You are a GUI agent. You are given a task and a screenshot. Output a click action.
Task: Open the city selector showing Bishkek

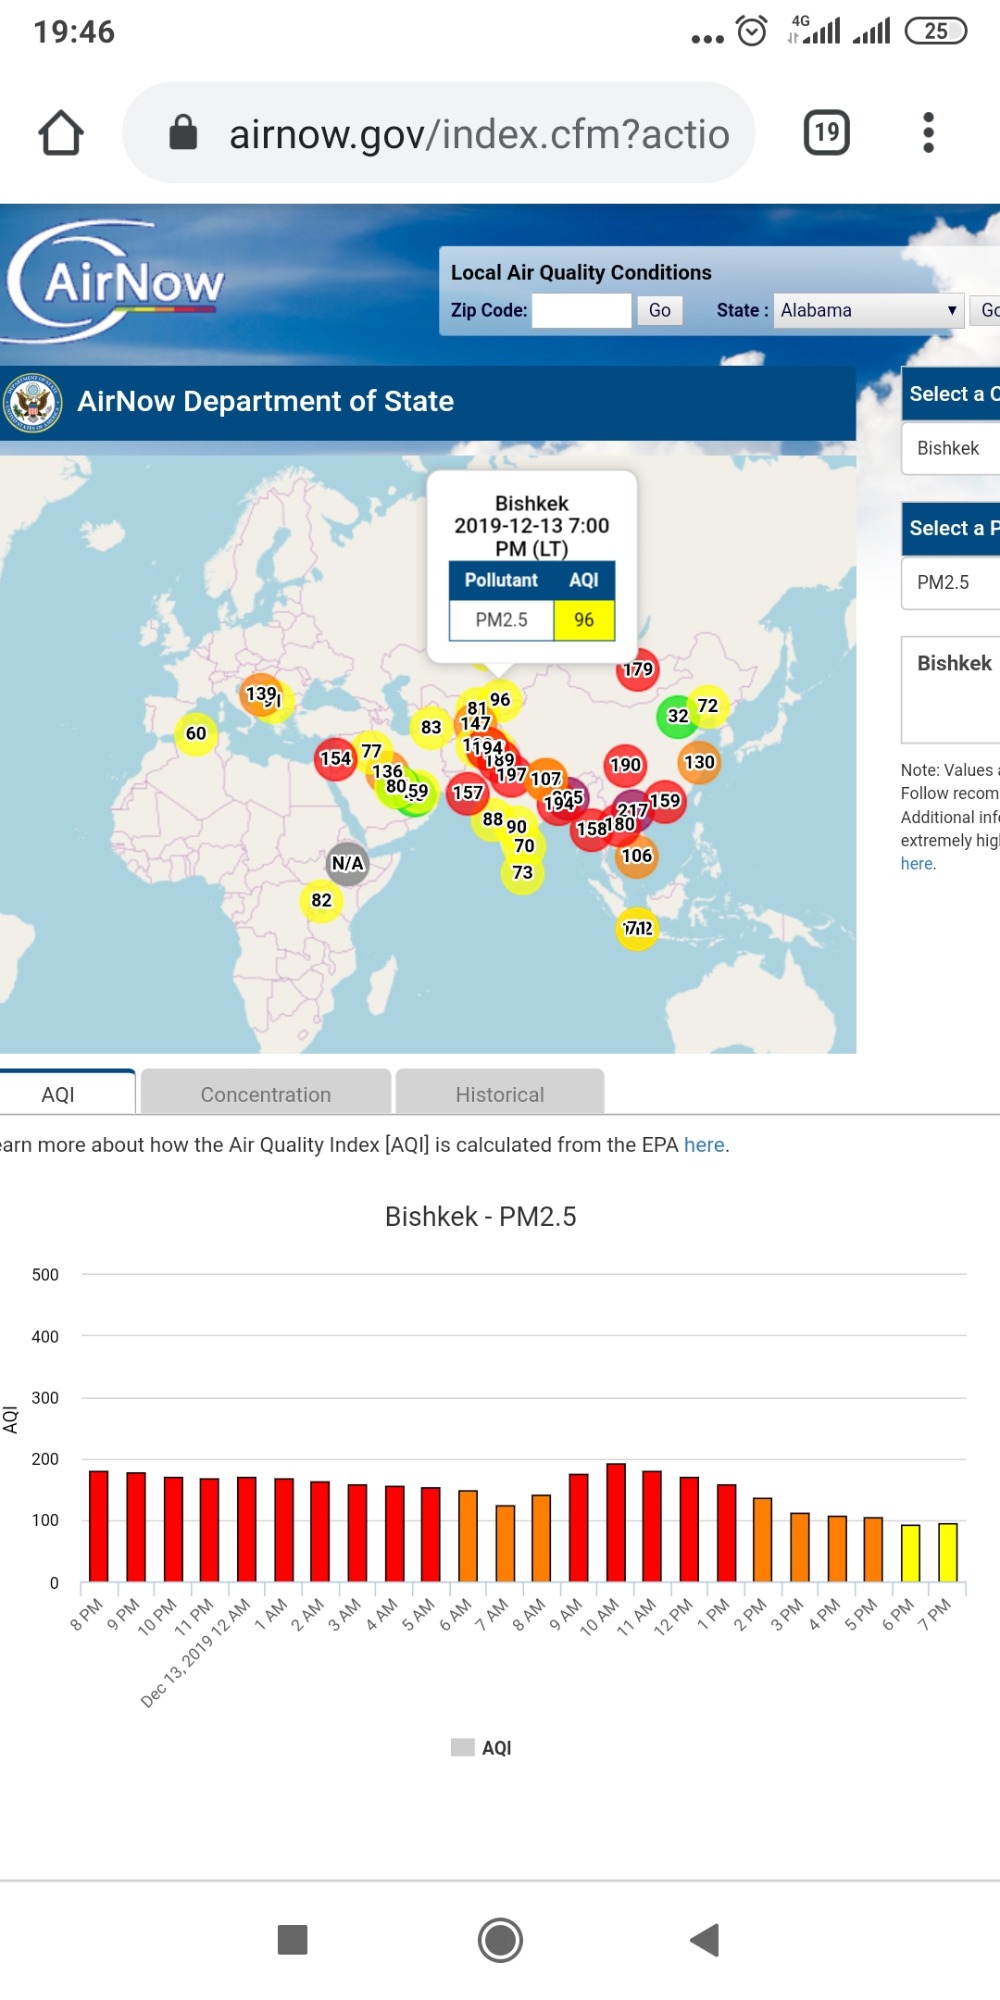coord(950,448)
